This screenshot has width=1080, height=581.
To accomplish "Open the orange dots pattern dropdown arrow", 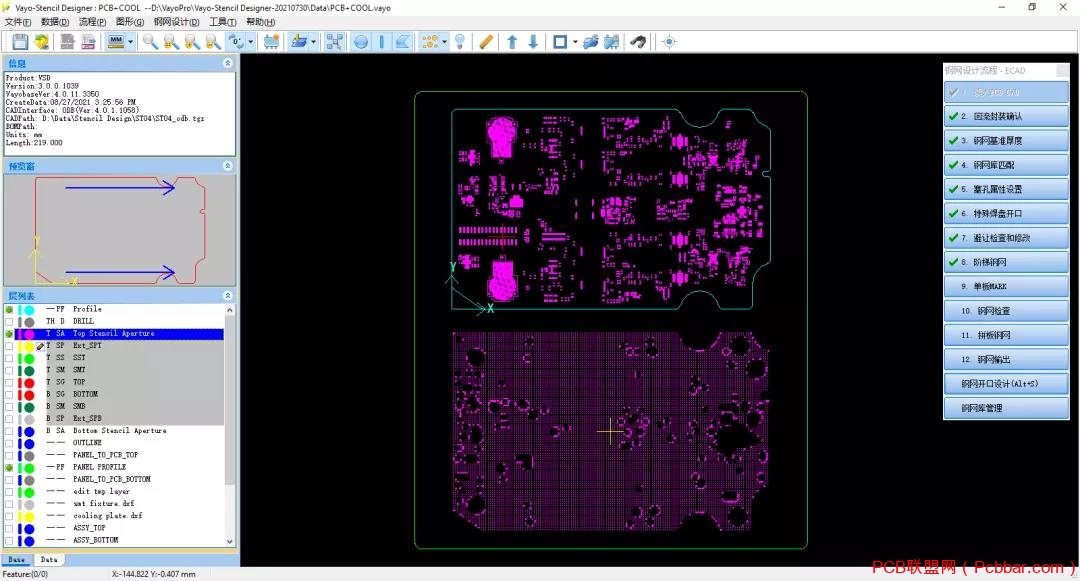I will pos(444,42).
